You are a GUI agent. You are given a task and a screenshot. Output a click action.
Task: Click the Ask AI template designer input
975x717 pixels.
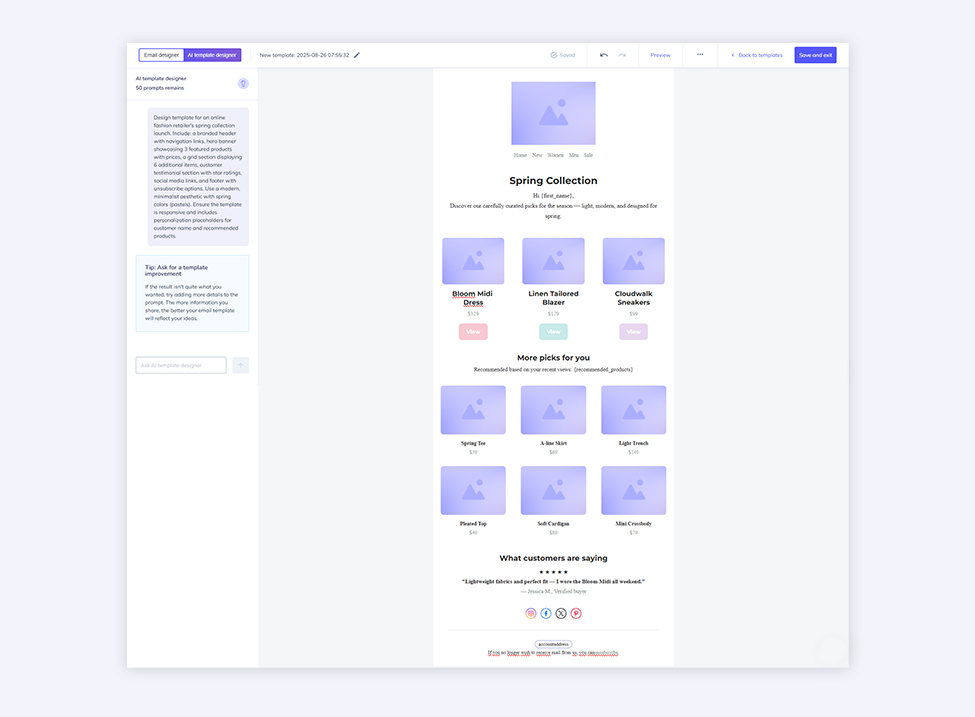(181, 365)
